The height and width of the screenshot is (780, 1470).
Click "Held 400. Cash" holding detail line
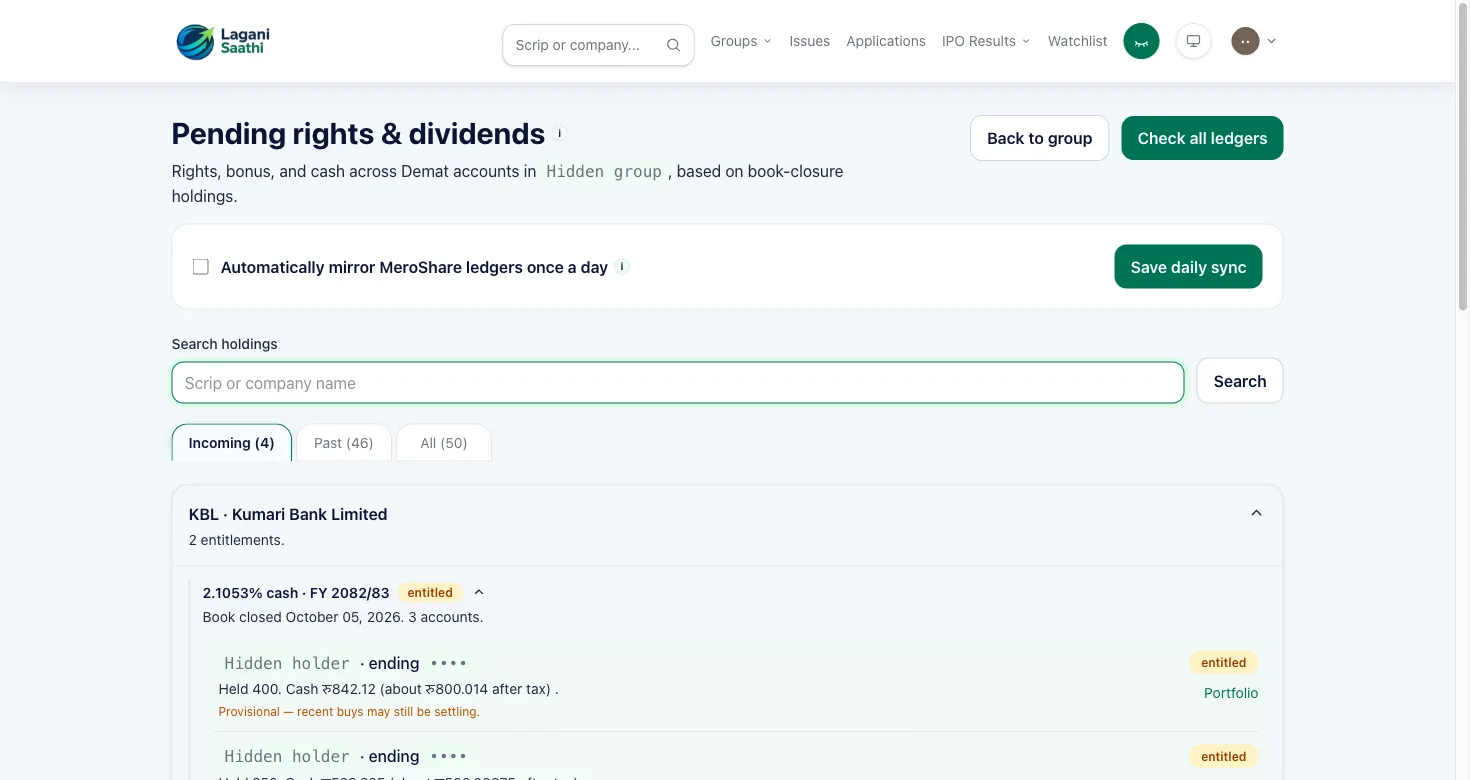pos(388,689)
